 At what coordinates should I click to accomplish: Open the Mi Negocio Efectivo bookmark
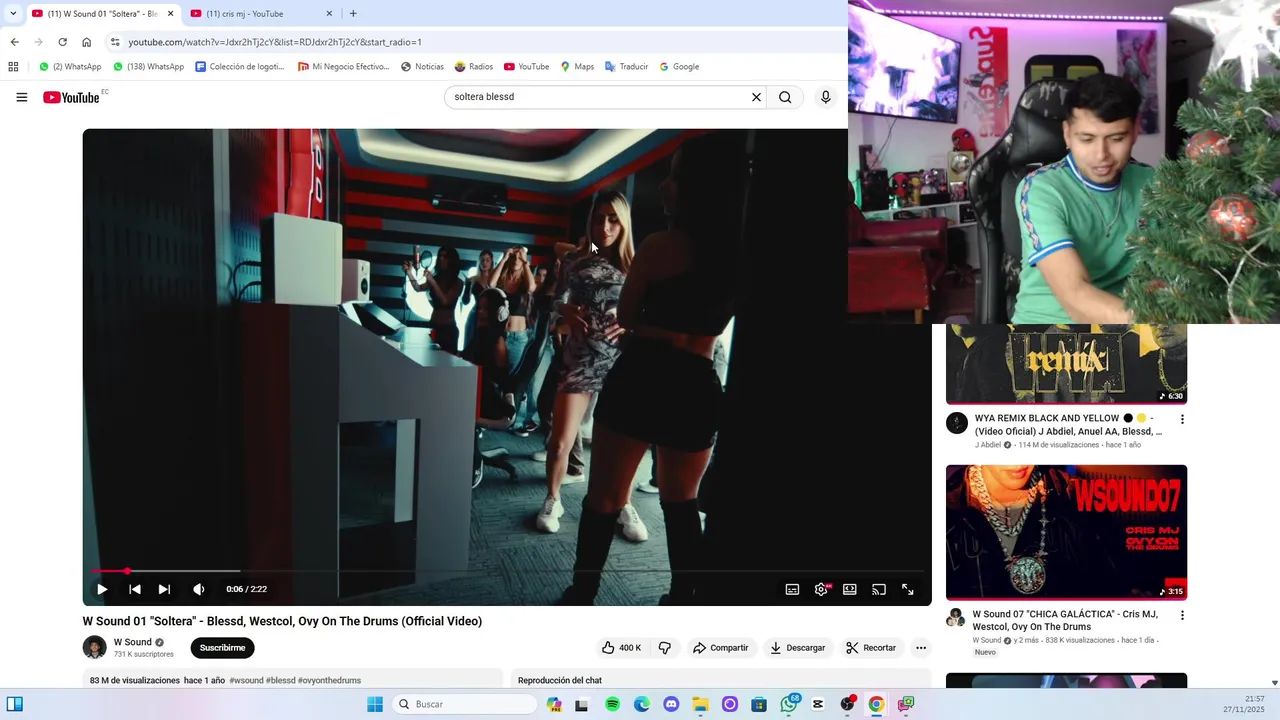pyautogui.click(x=343, y=67)
